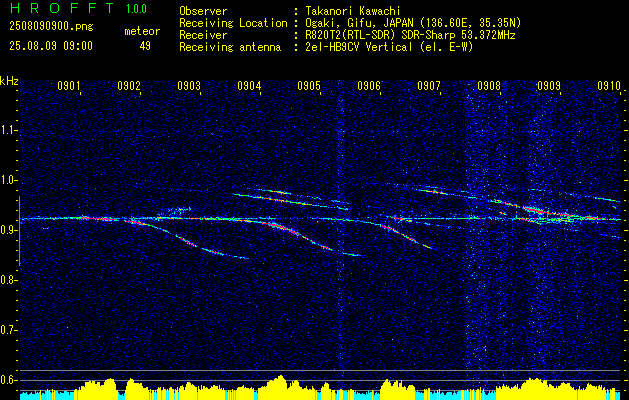This screenshot has height=400, width=629.
Task: Select the filename 2508090900.png
Action: [51, 27]
